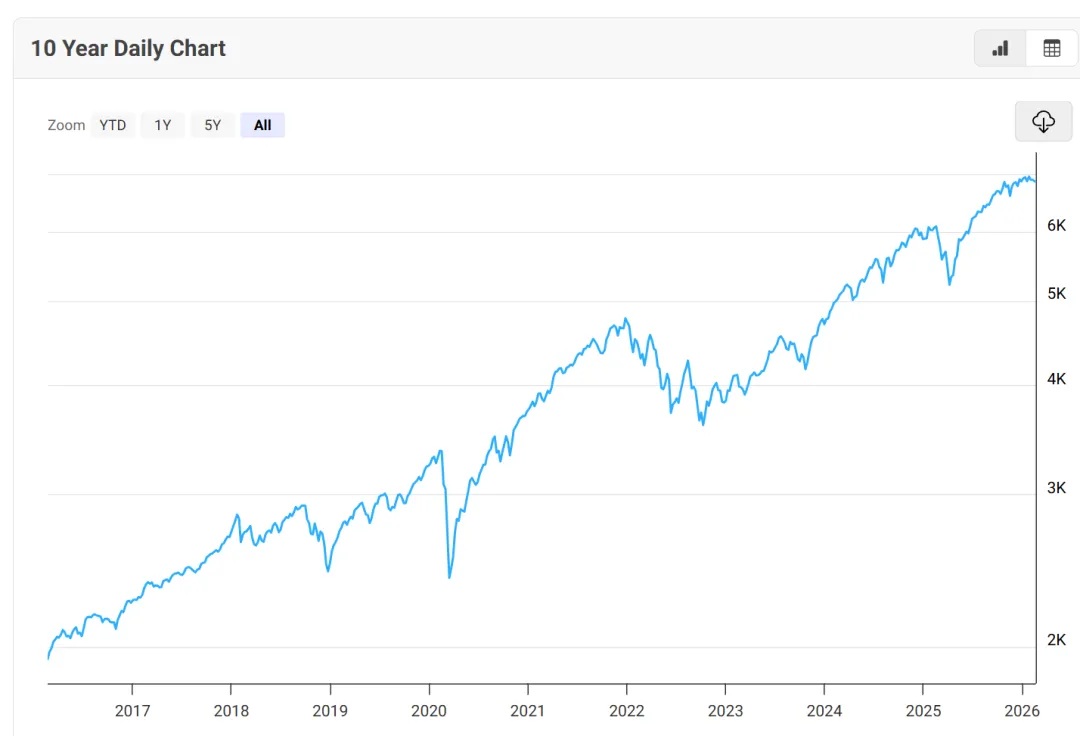The image size is (1080, 736).
Task: Click the Zoom label
Action: click(66, 125)
